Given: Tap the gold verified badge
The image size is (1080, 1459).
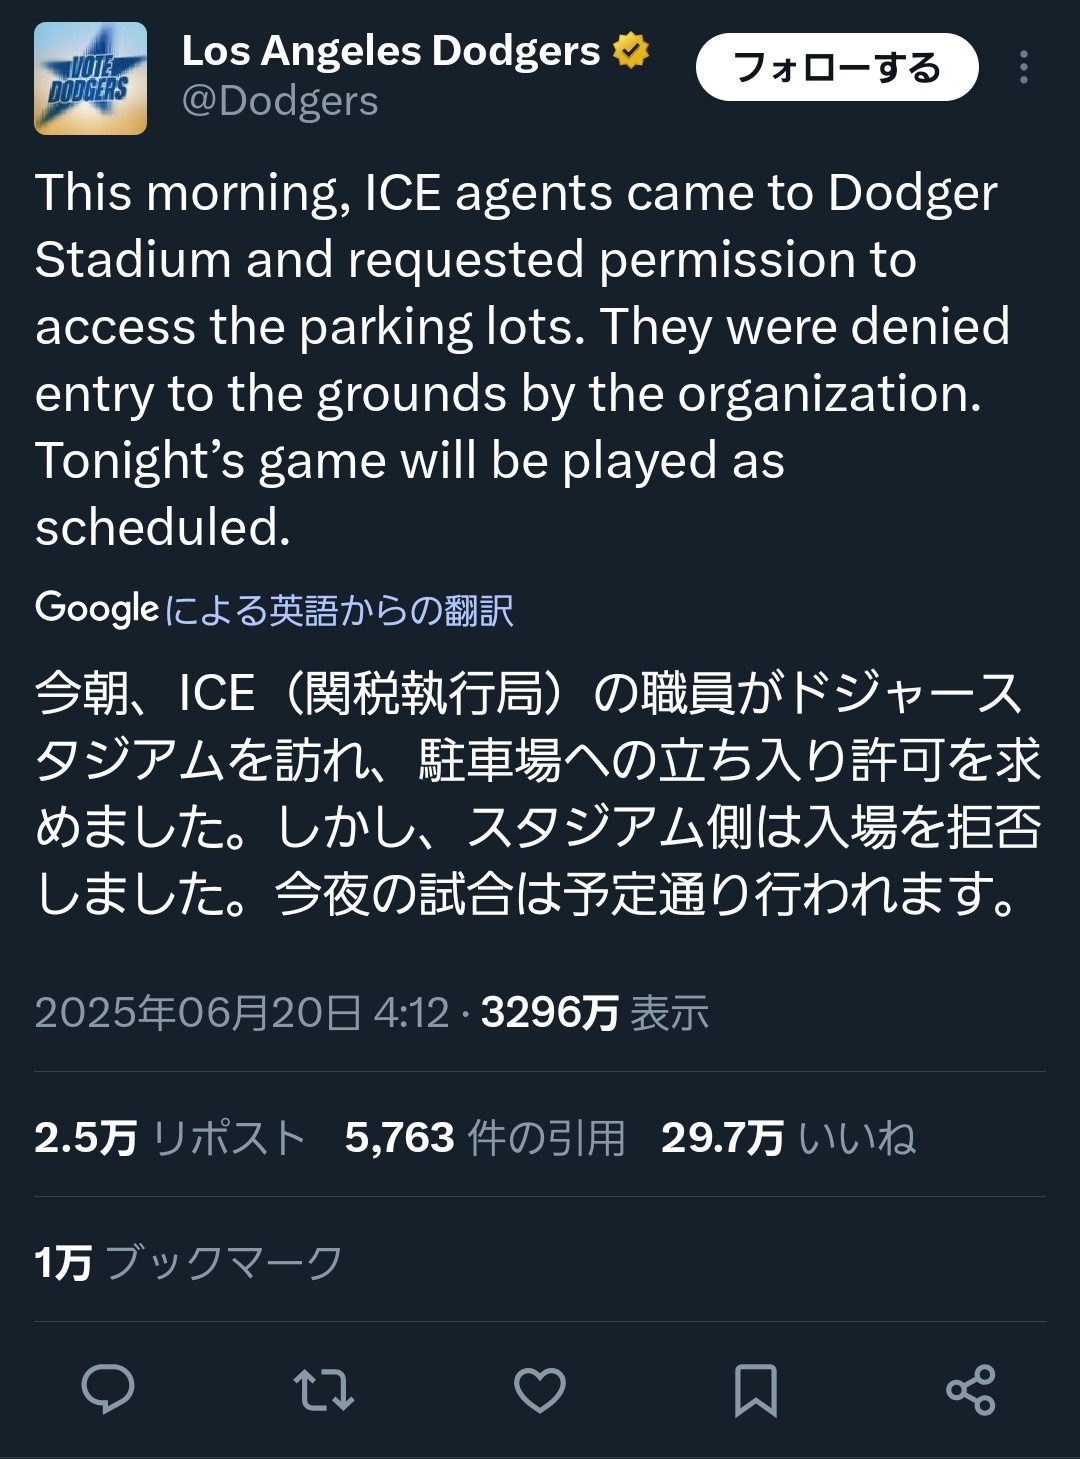Looking at the screenshot, I should [x=631, y=50].
